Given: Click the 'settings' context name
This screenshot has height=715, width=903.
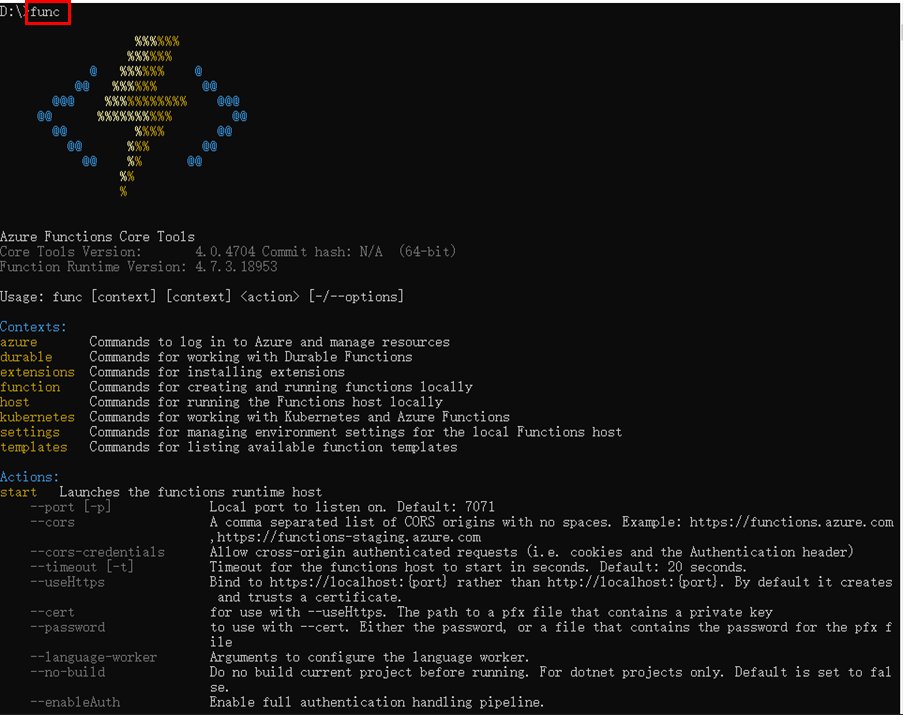Looking at the screenshot, I should (x=30, y=432).
